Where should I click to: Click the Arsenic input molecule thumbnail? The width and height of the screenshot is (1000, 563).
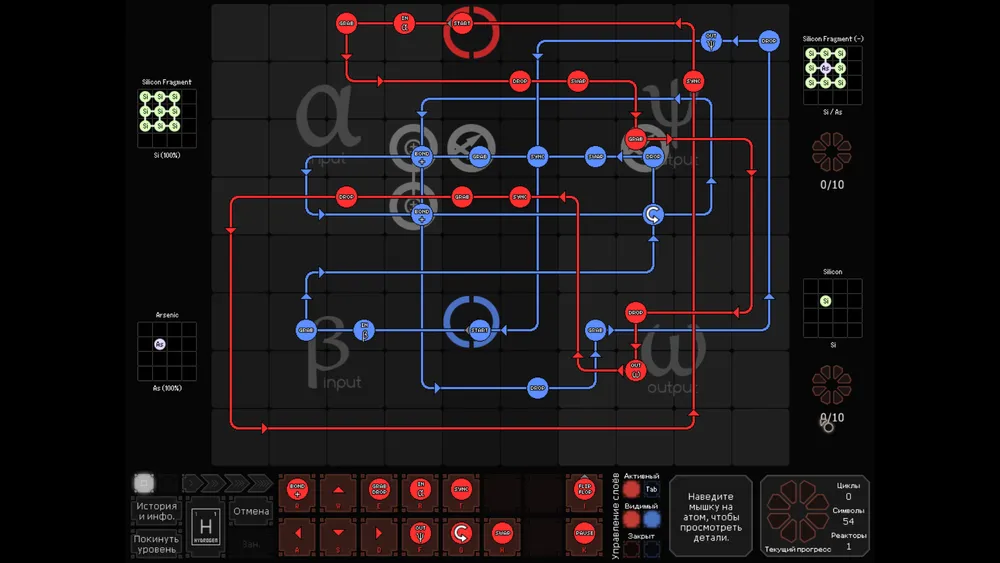167,351
